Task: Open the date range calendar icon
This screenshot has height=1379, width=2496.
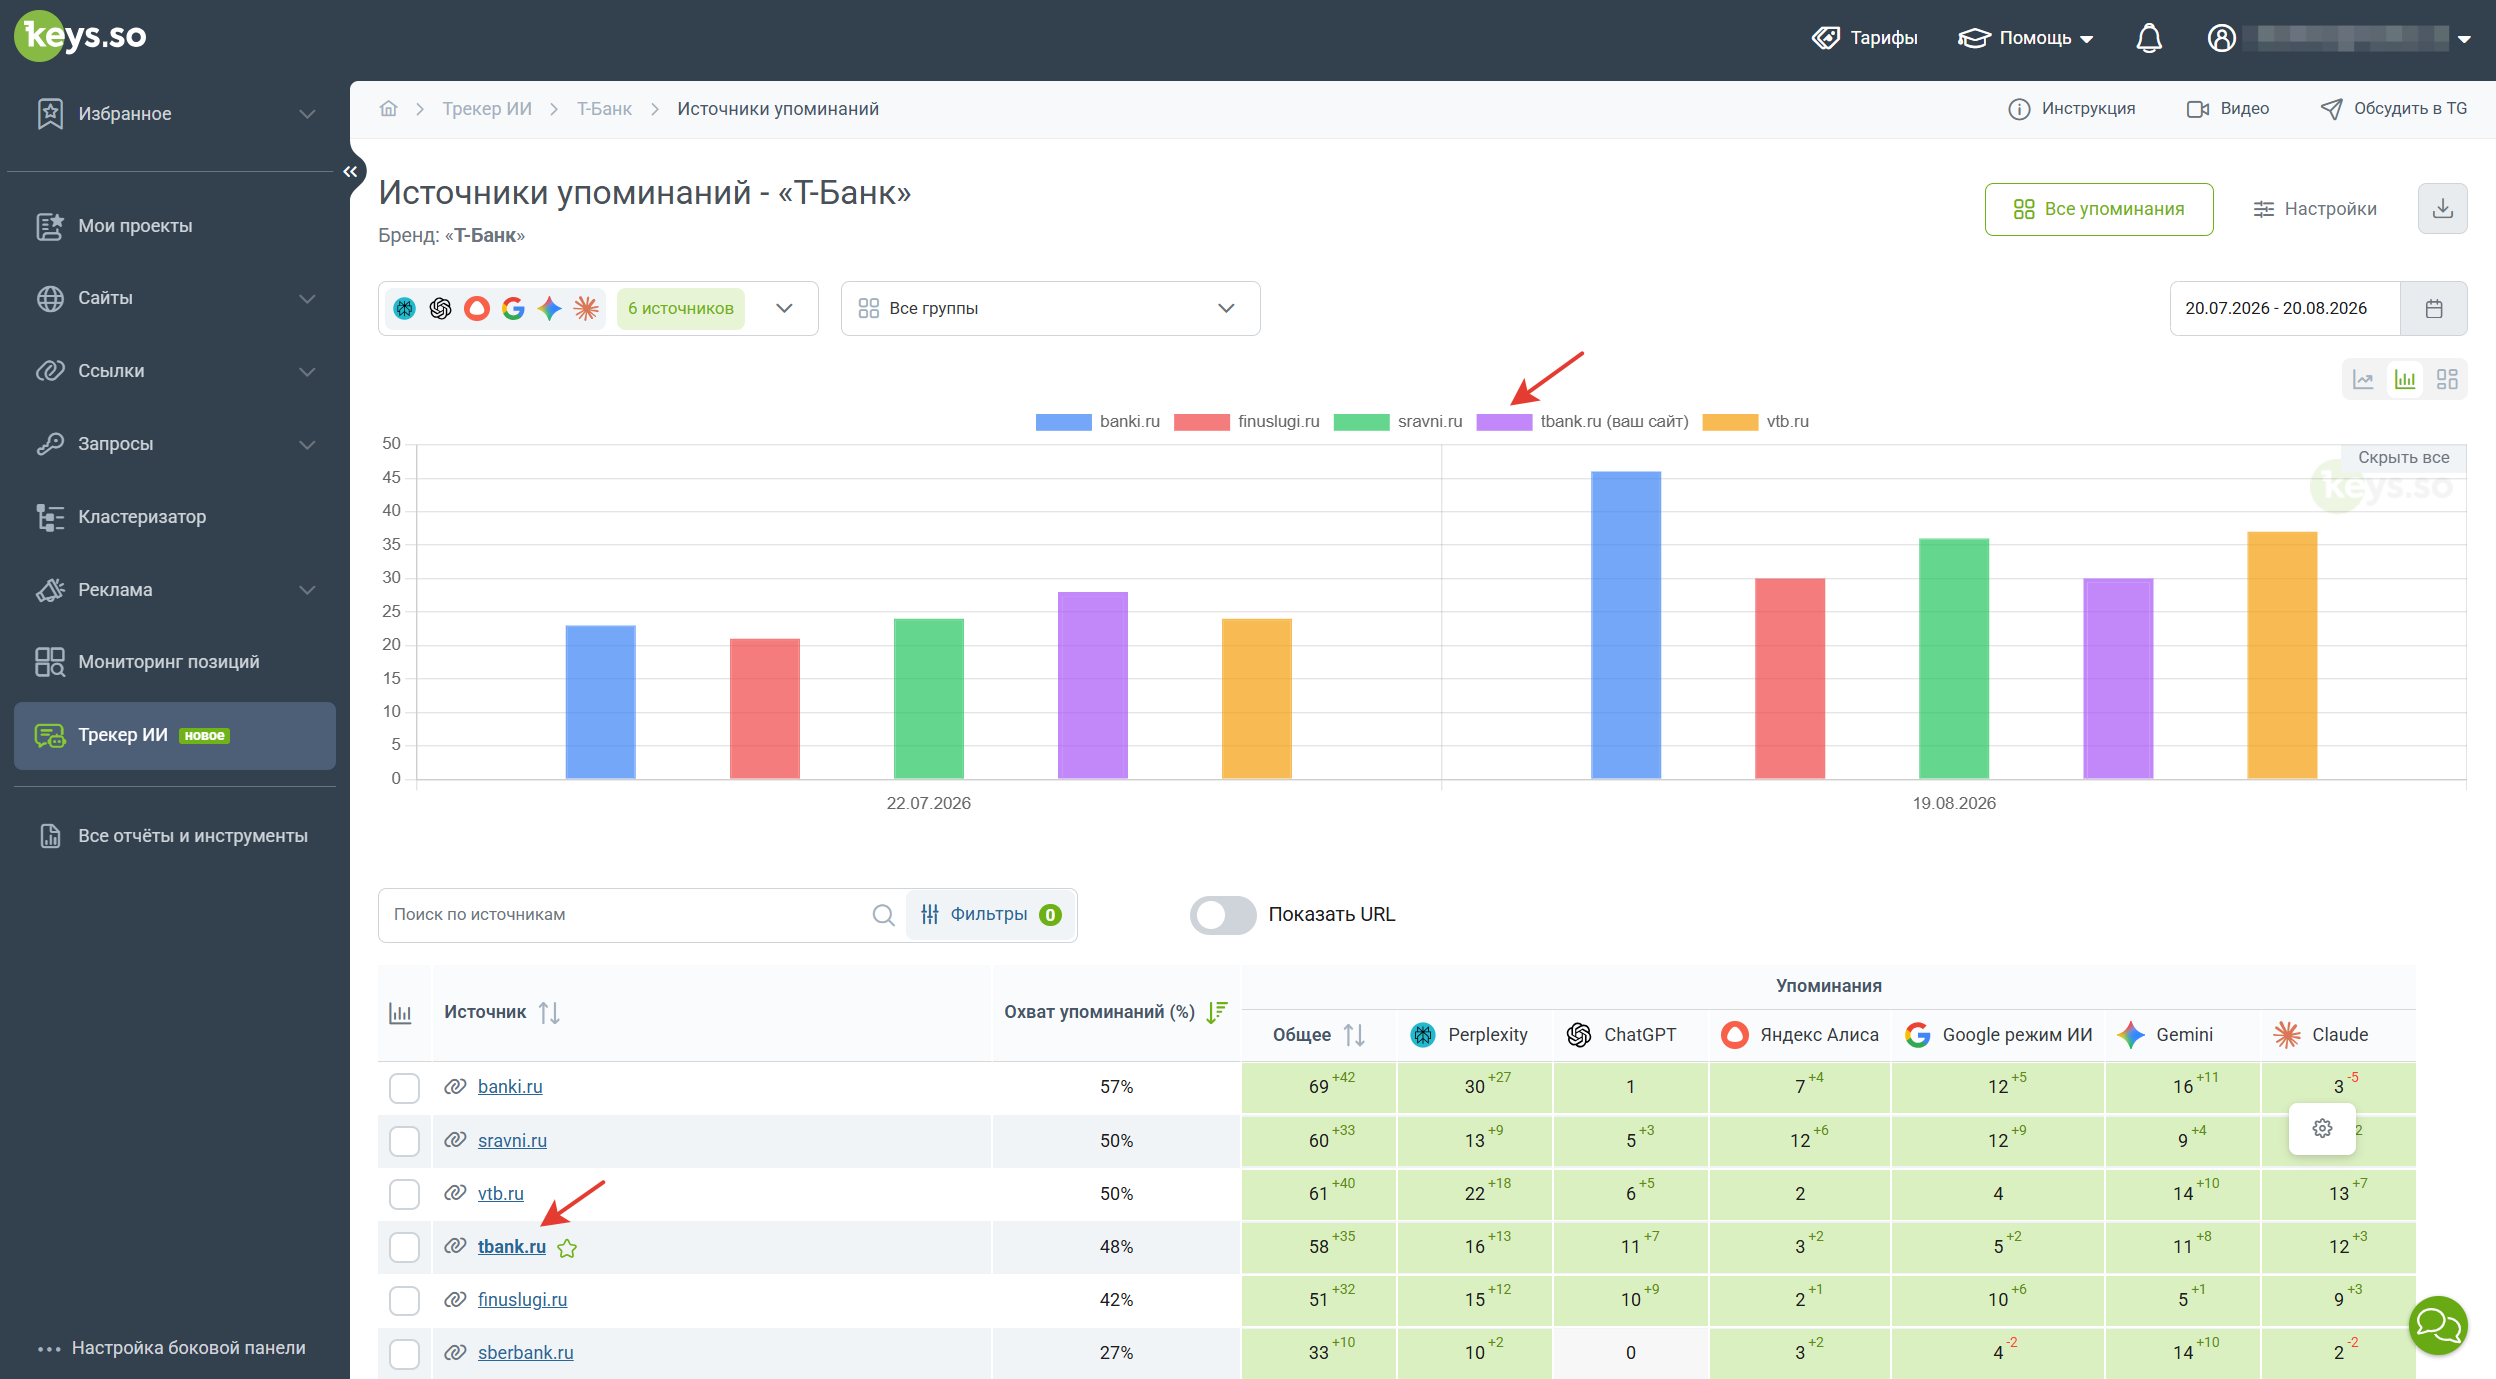Action: 2434,308
